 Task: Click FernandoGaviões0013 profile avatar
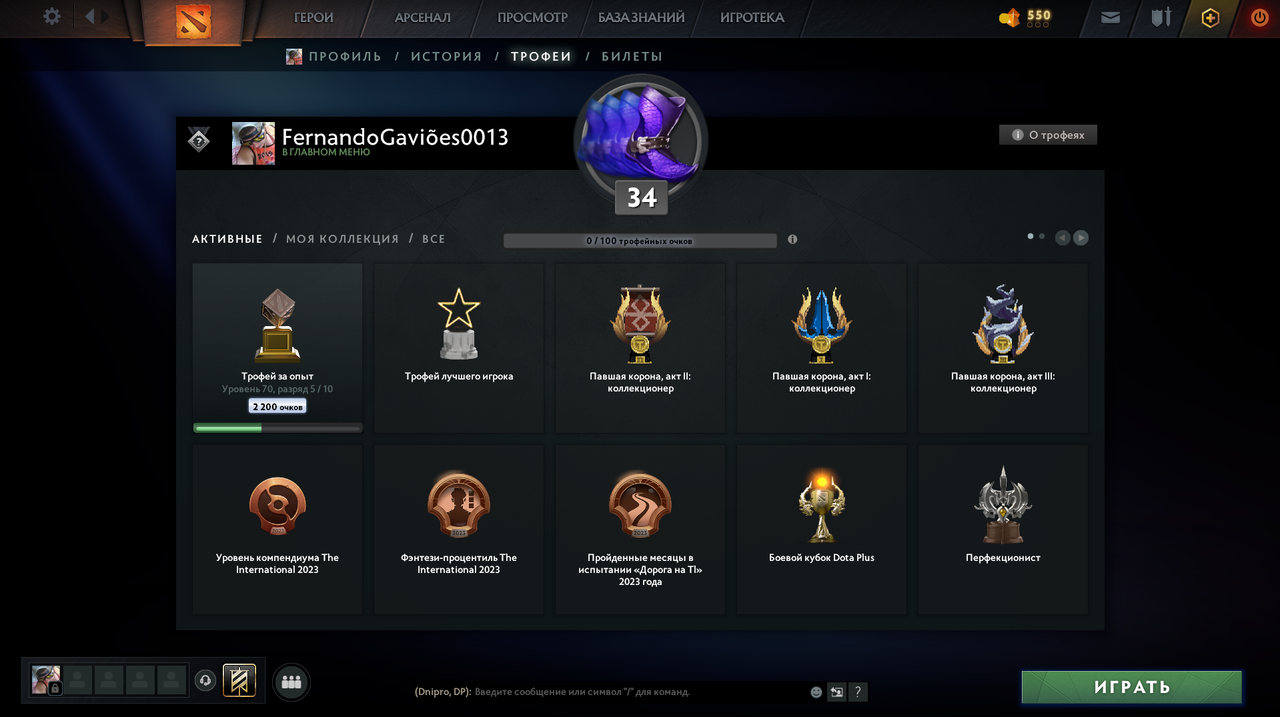[x=253, y=144]
